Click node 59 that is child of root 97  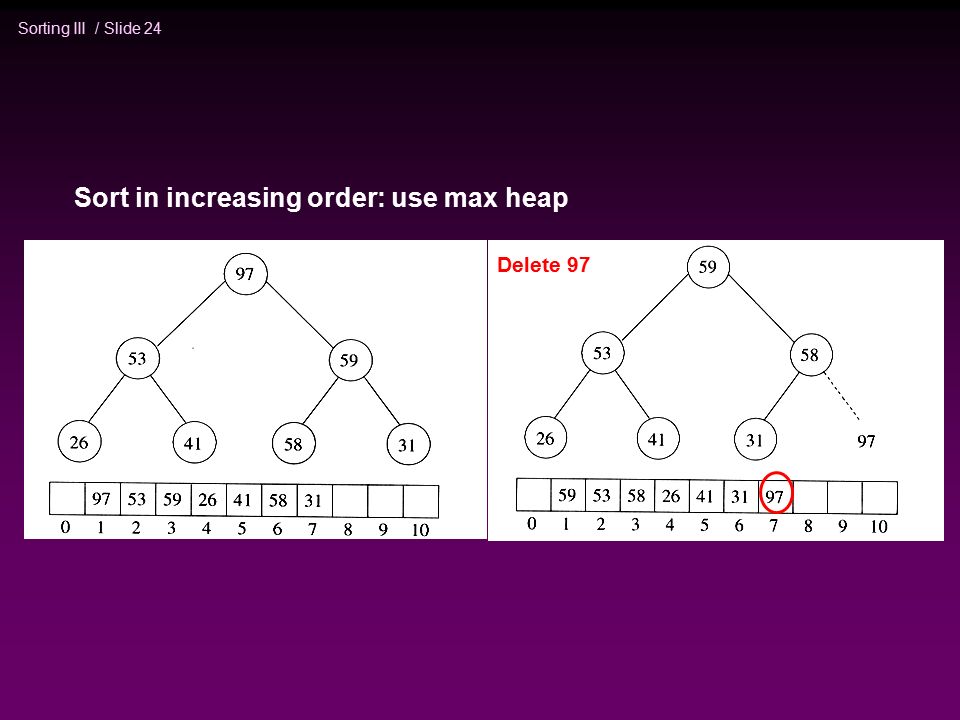click(x=350, y=359)
